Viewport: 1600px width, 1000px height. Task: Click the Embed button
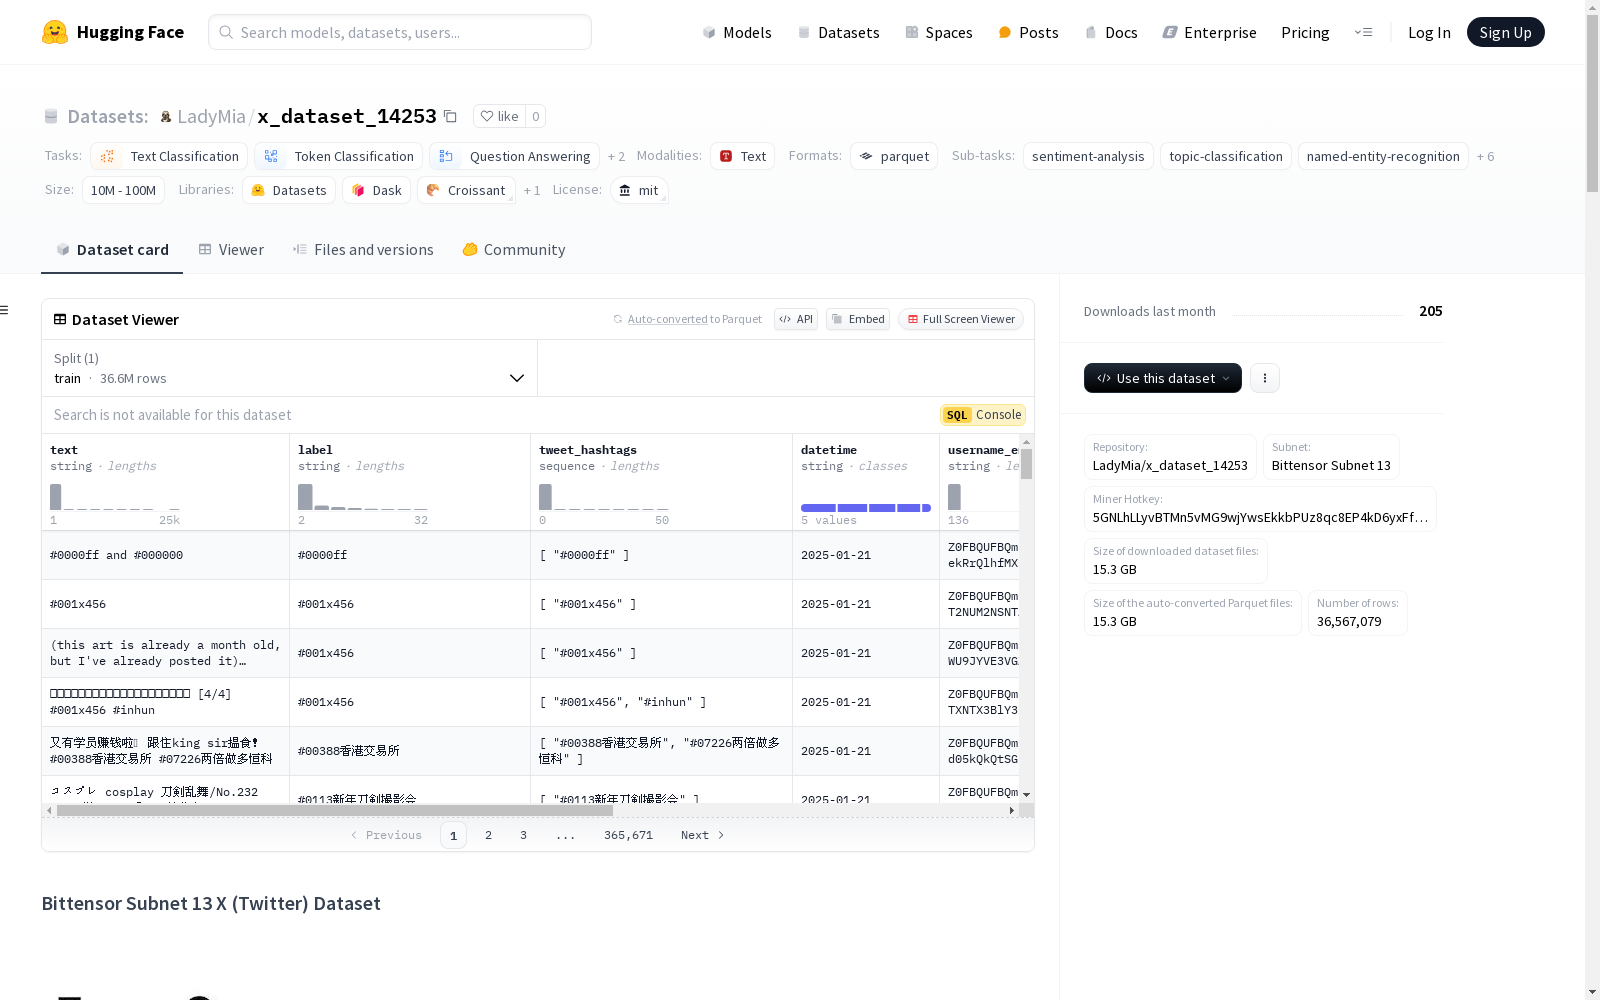point(858,319)
